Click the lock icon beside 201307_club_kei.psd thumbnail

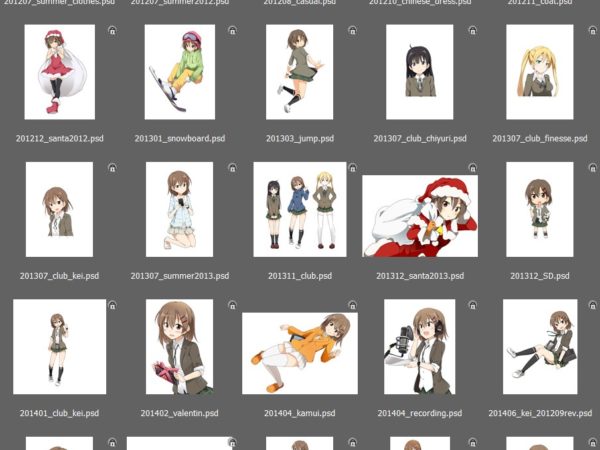click(112, 168)
